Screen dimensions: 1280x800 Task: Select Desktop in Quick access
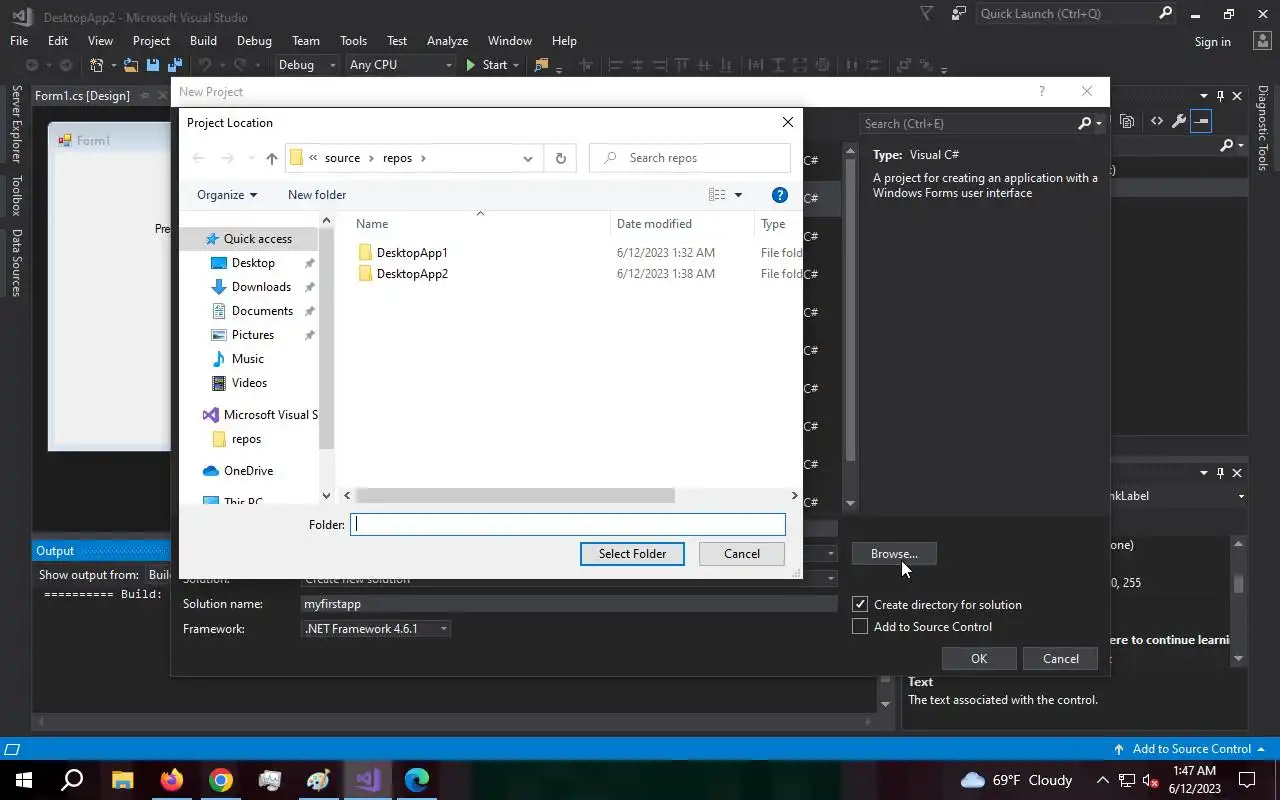pyautogui.click(x=252, y=263)
